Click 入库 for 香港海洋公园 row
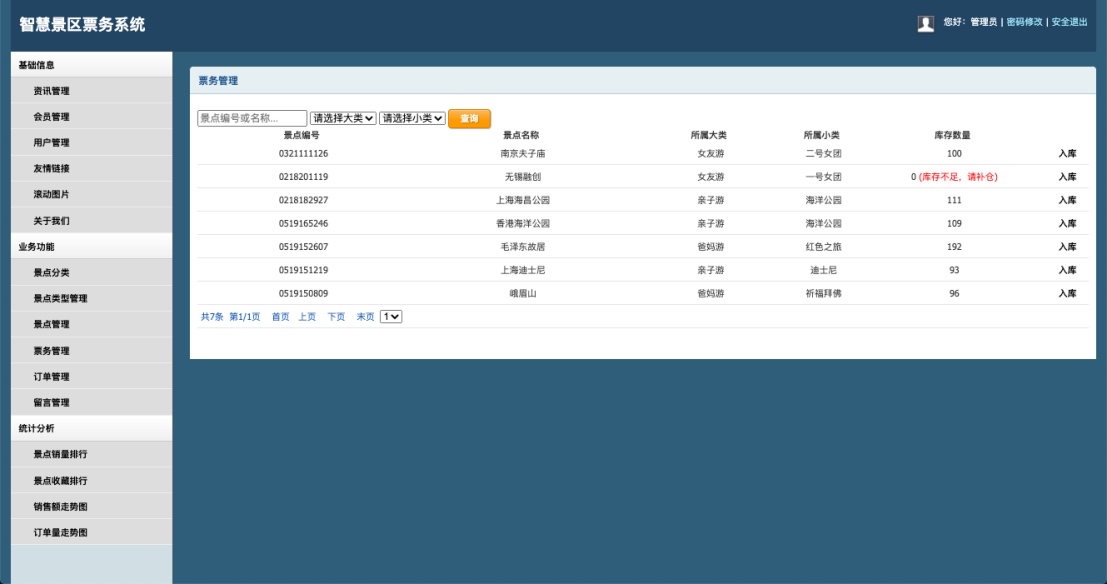The image size is (1107, 584). click(x=1067, y=223)
